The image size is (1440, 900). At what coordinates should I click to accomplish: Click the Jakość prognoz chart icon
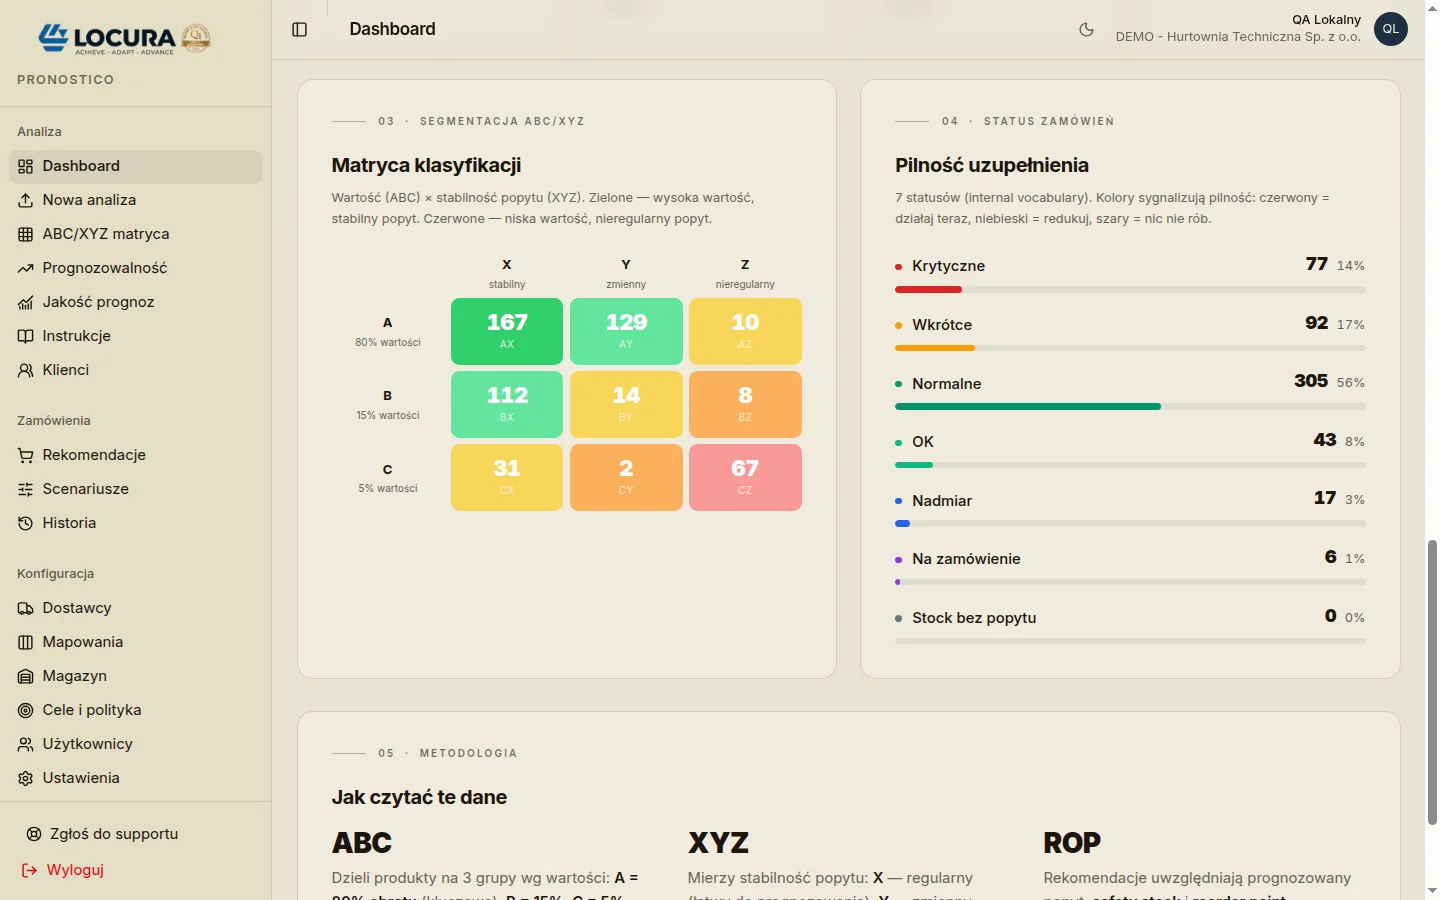[26, 302]
